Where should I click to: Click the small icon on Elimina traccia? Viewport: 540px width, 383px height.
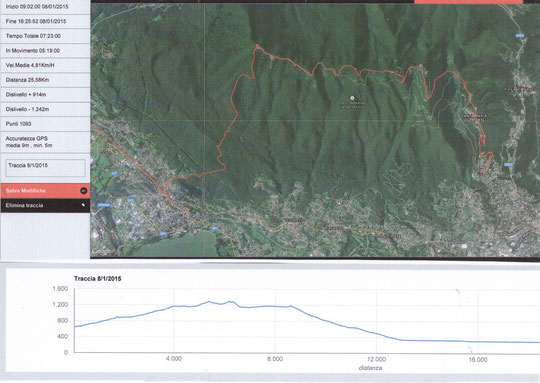coord(83,205)
